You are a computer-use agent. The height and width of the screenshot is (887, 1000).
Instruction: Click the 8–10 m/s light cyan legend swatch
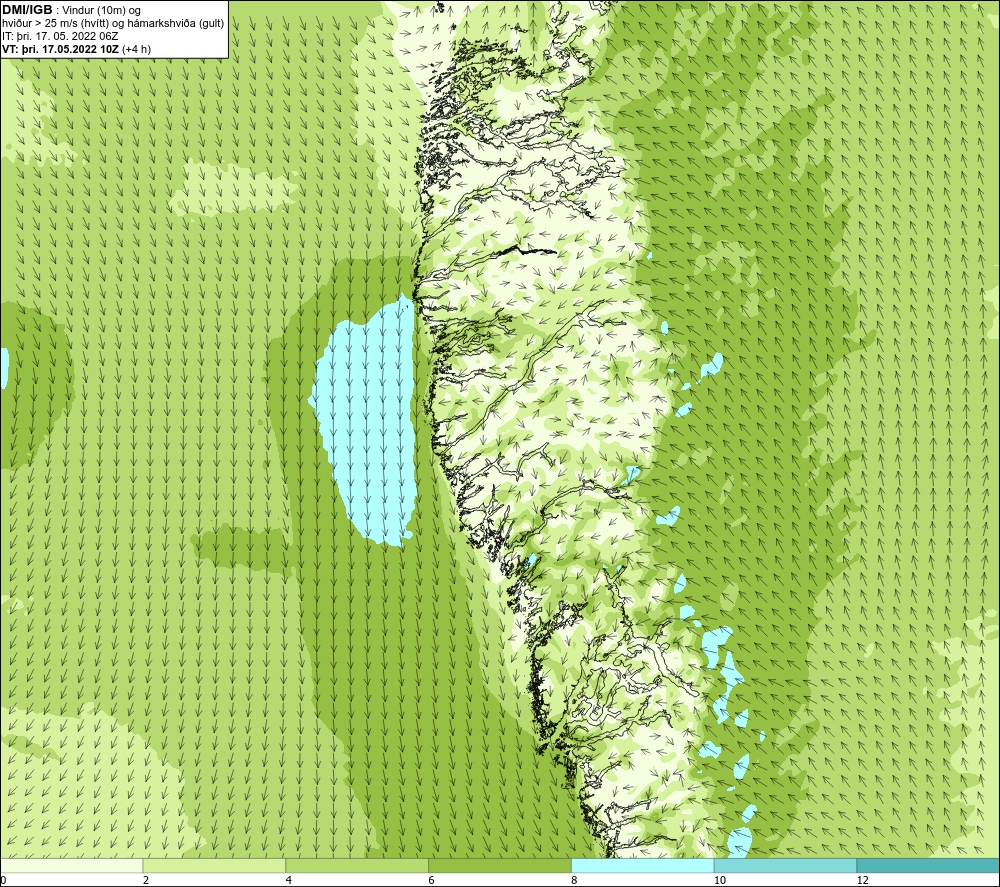point(643,865)
